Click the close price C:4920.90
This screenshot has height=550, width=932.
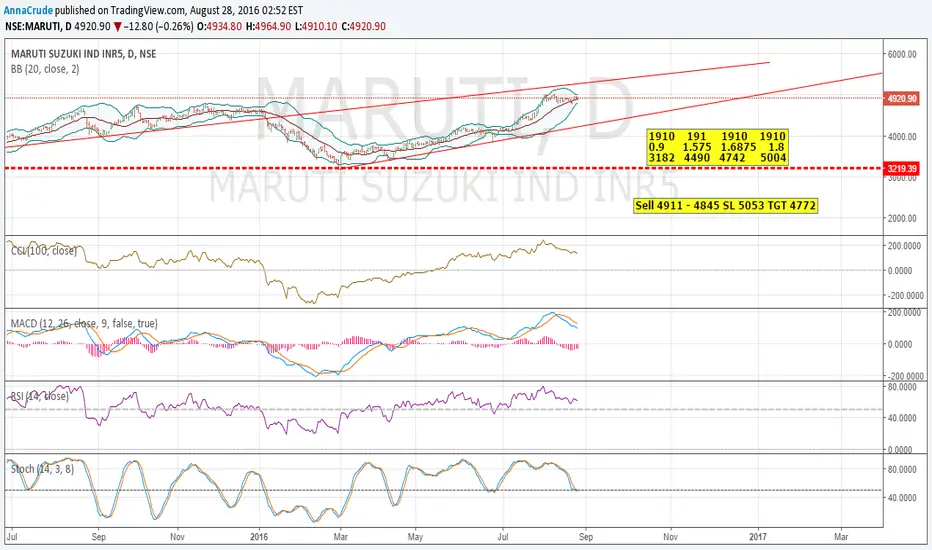click(x=363, y=26)
